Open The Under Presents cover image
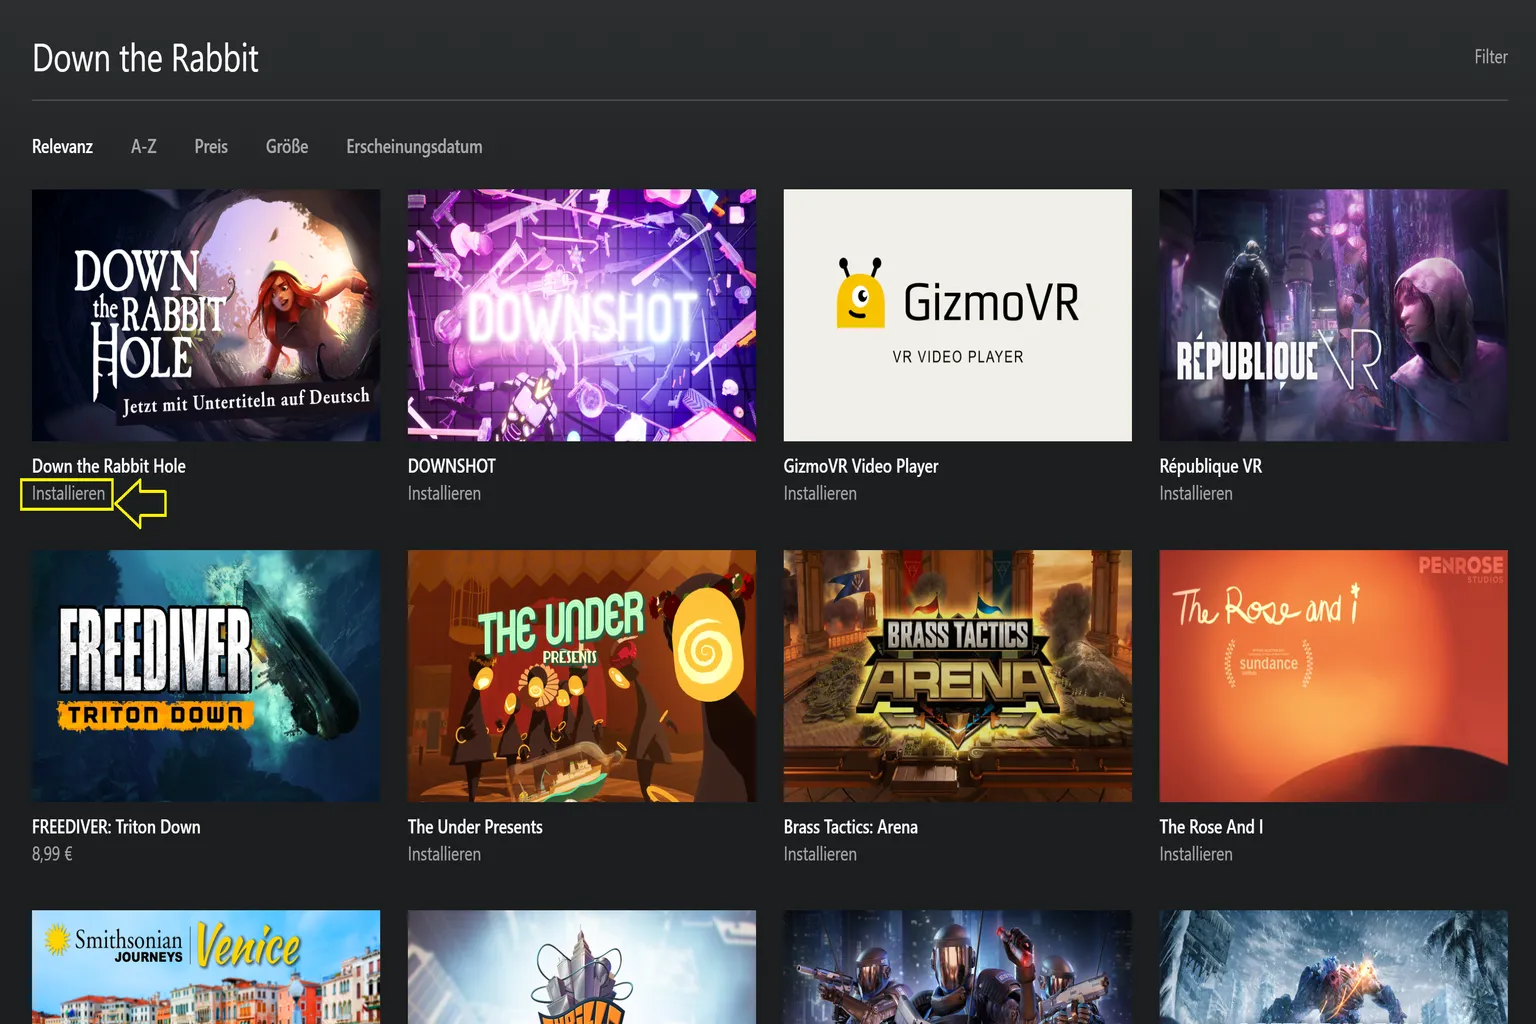 tap(582, 676)
